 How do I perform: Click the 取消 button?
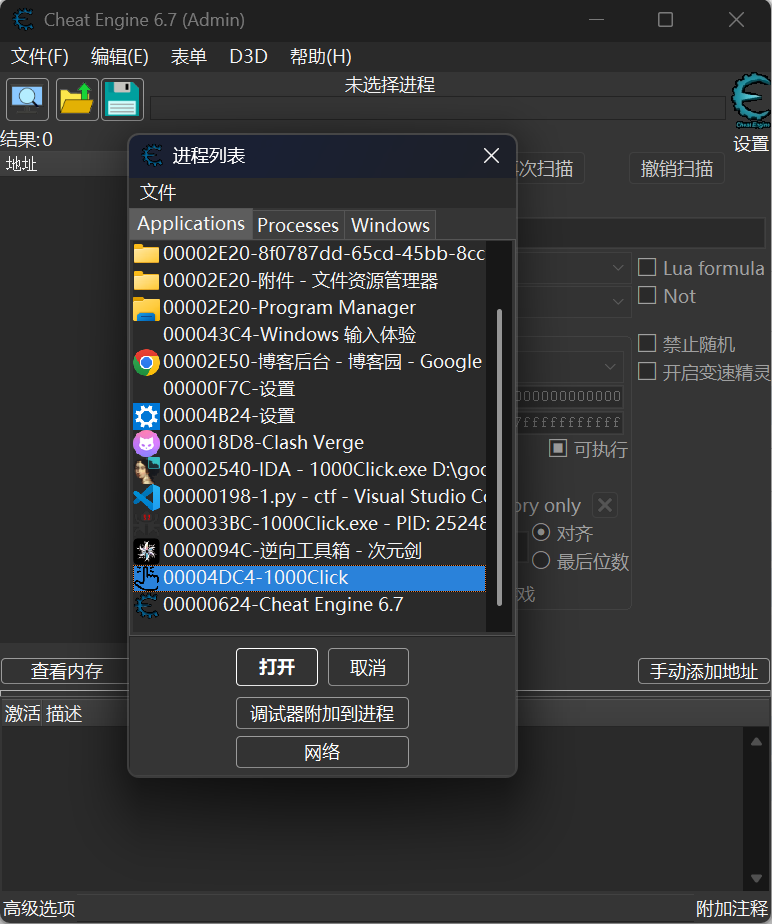(368, 667)
